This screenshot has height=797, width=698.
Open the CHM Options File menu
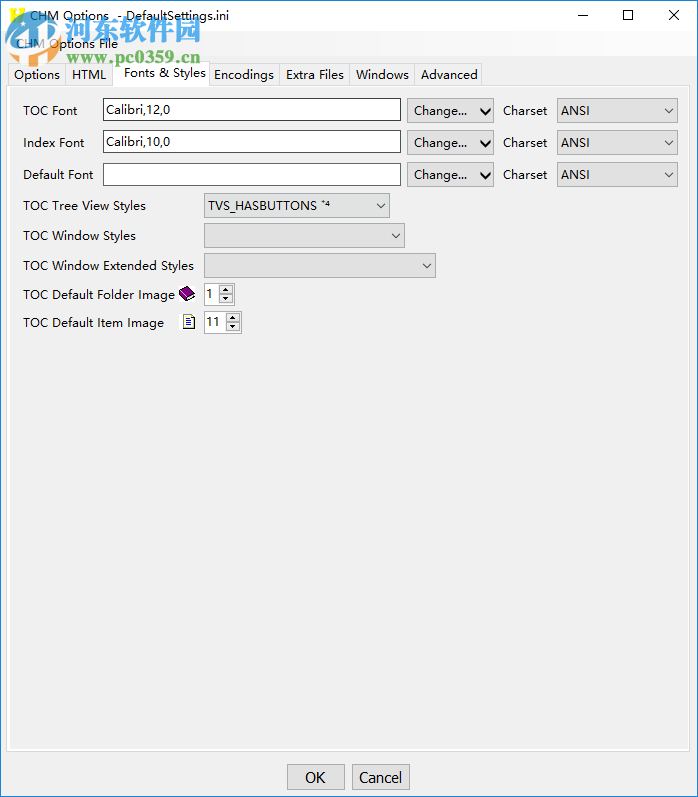point(67,44)
